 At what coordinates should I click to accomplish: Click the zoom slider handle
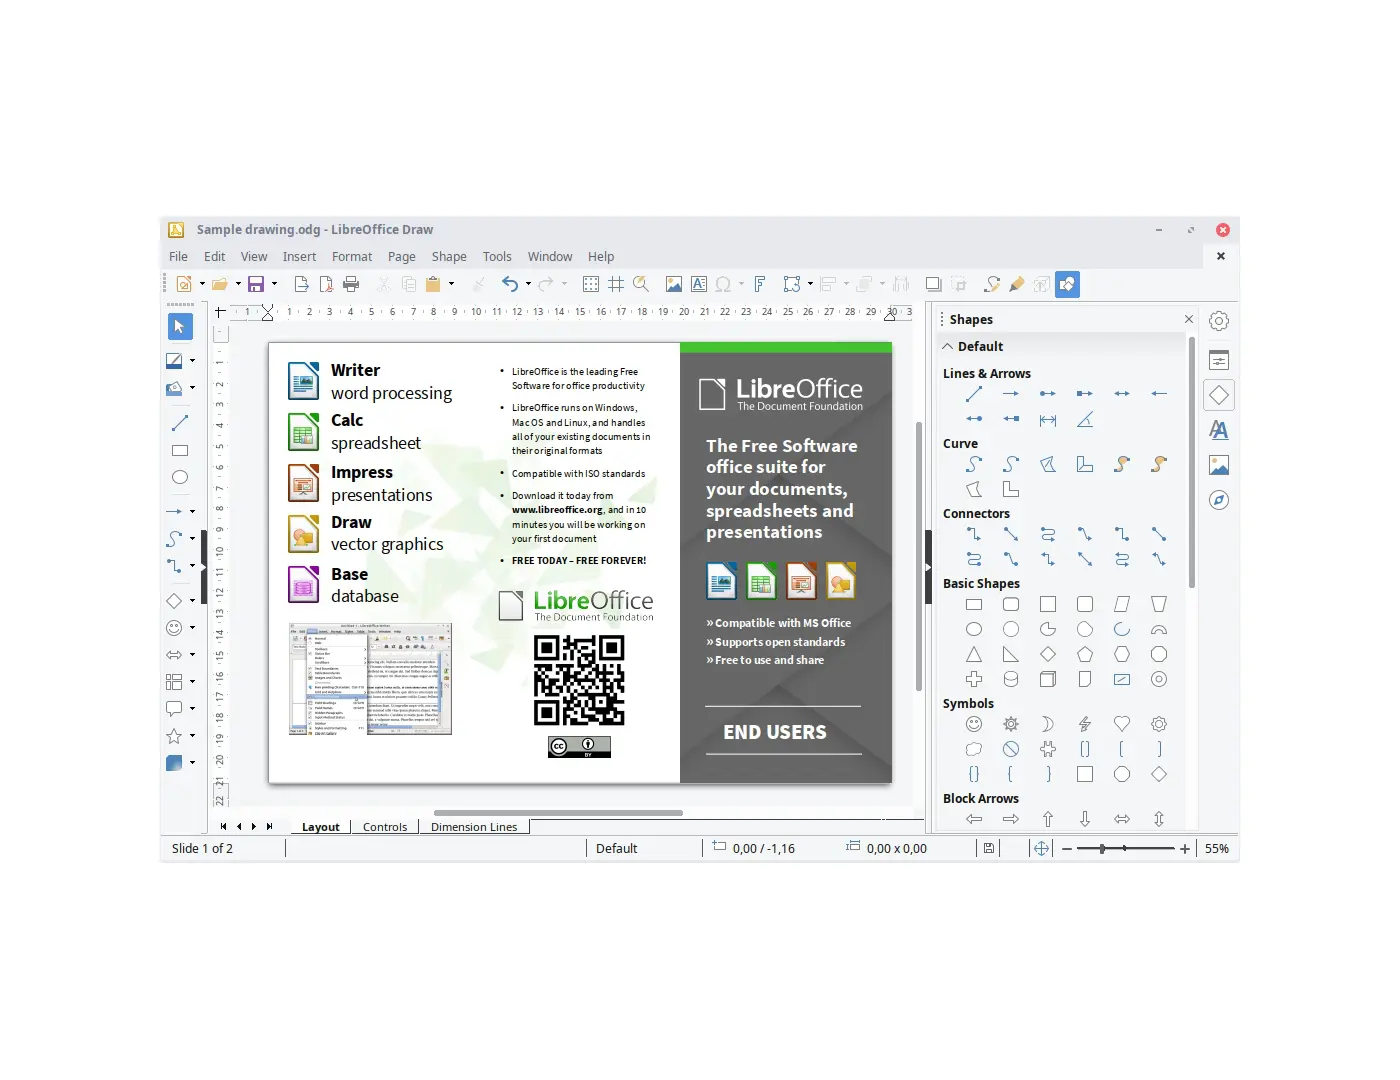tap(1102, 849)
